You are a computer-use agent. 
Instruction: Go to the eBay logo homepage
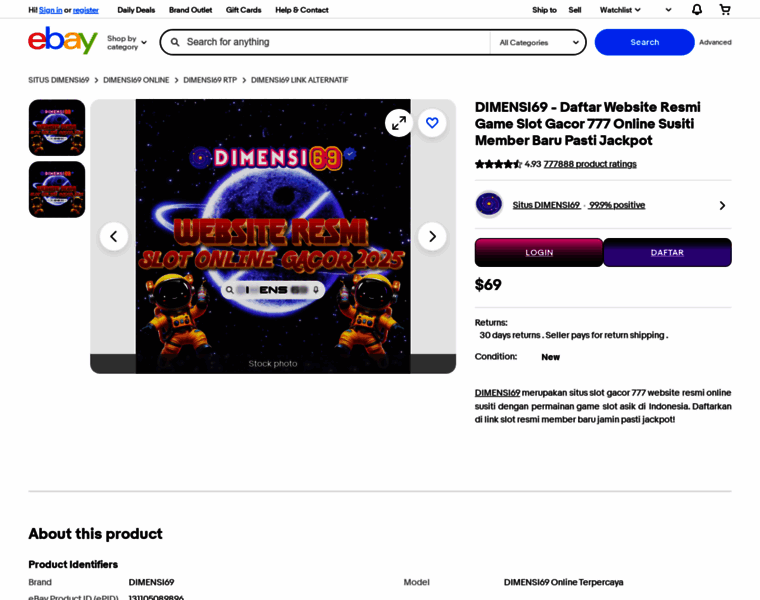coord(63,41)
